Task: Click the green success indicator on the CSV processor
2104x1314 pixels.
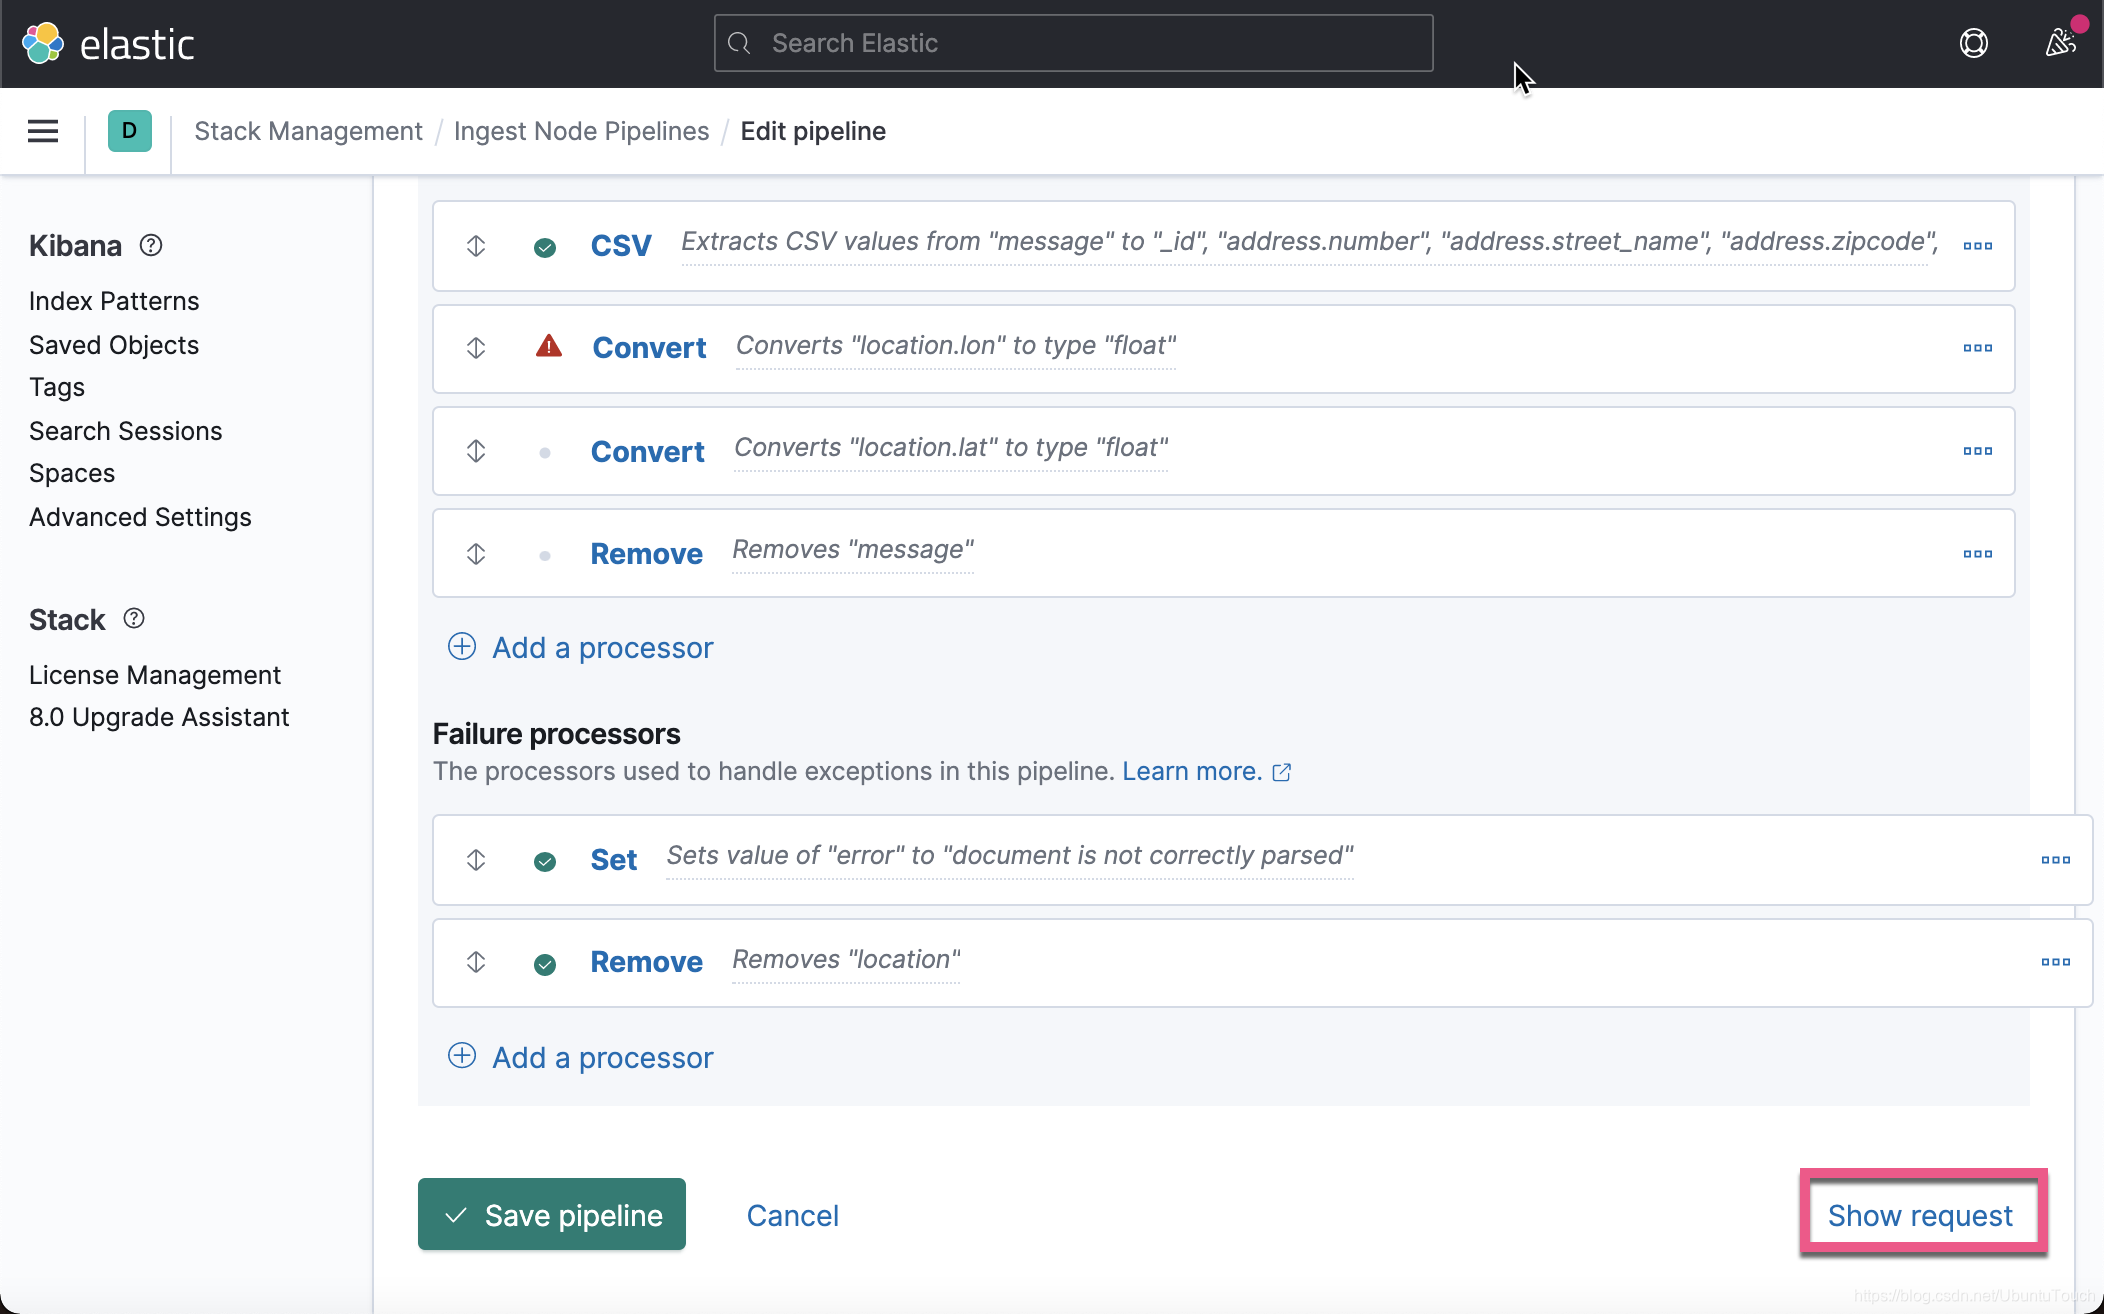Action: click(x=545, y=246)
